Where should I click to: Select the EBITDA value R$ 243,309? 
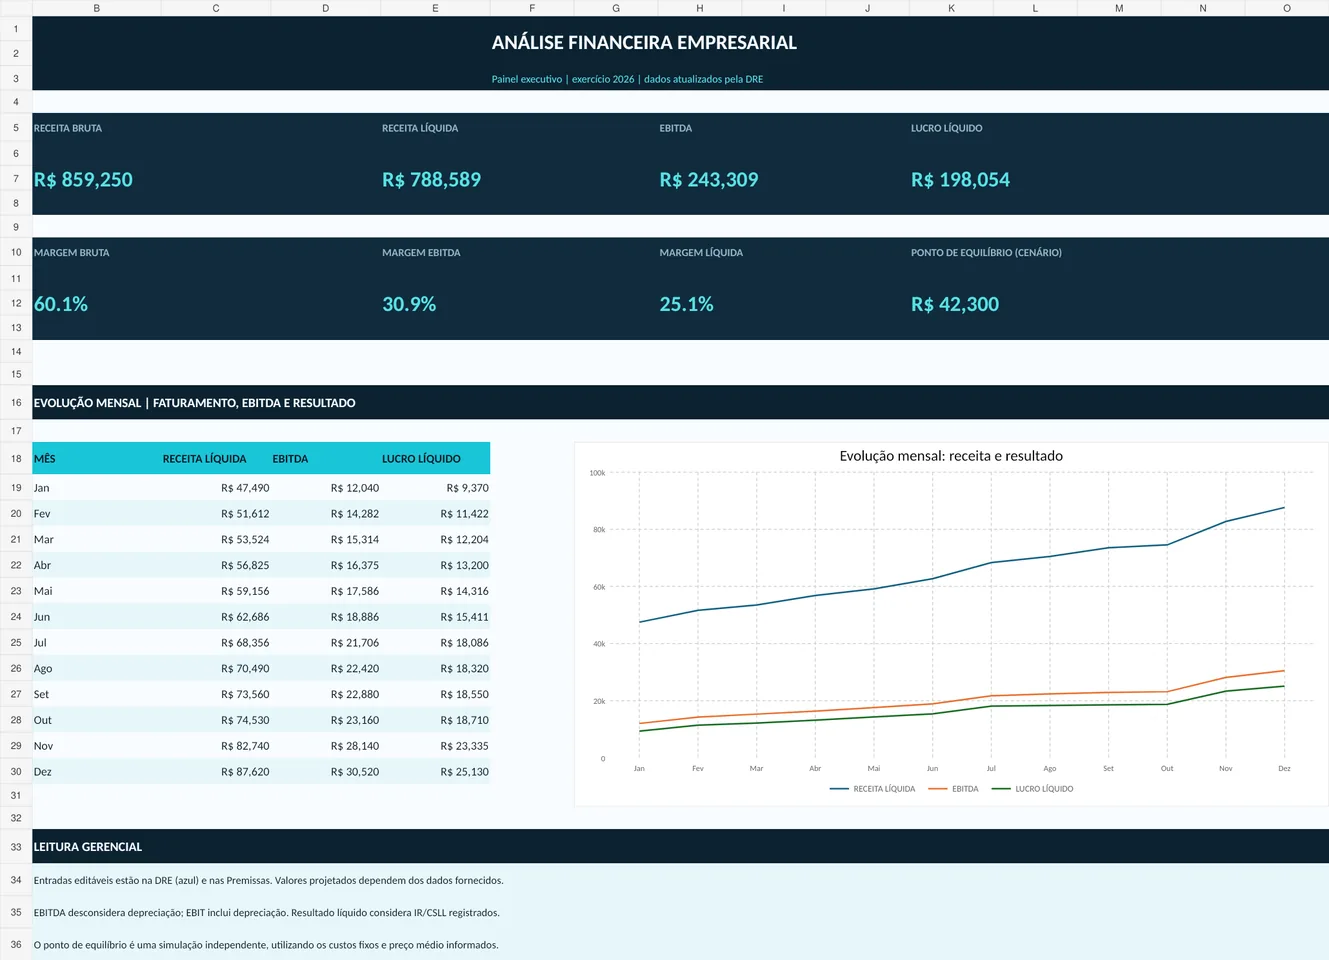click(709, 180)
